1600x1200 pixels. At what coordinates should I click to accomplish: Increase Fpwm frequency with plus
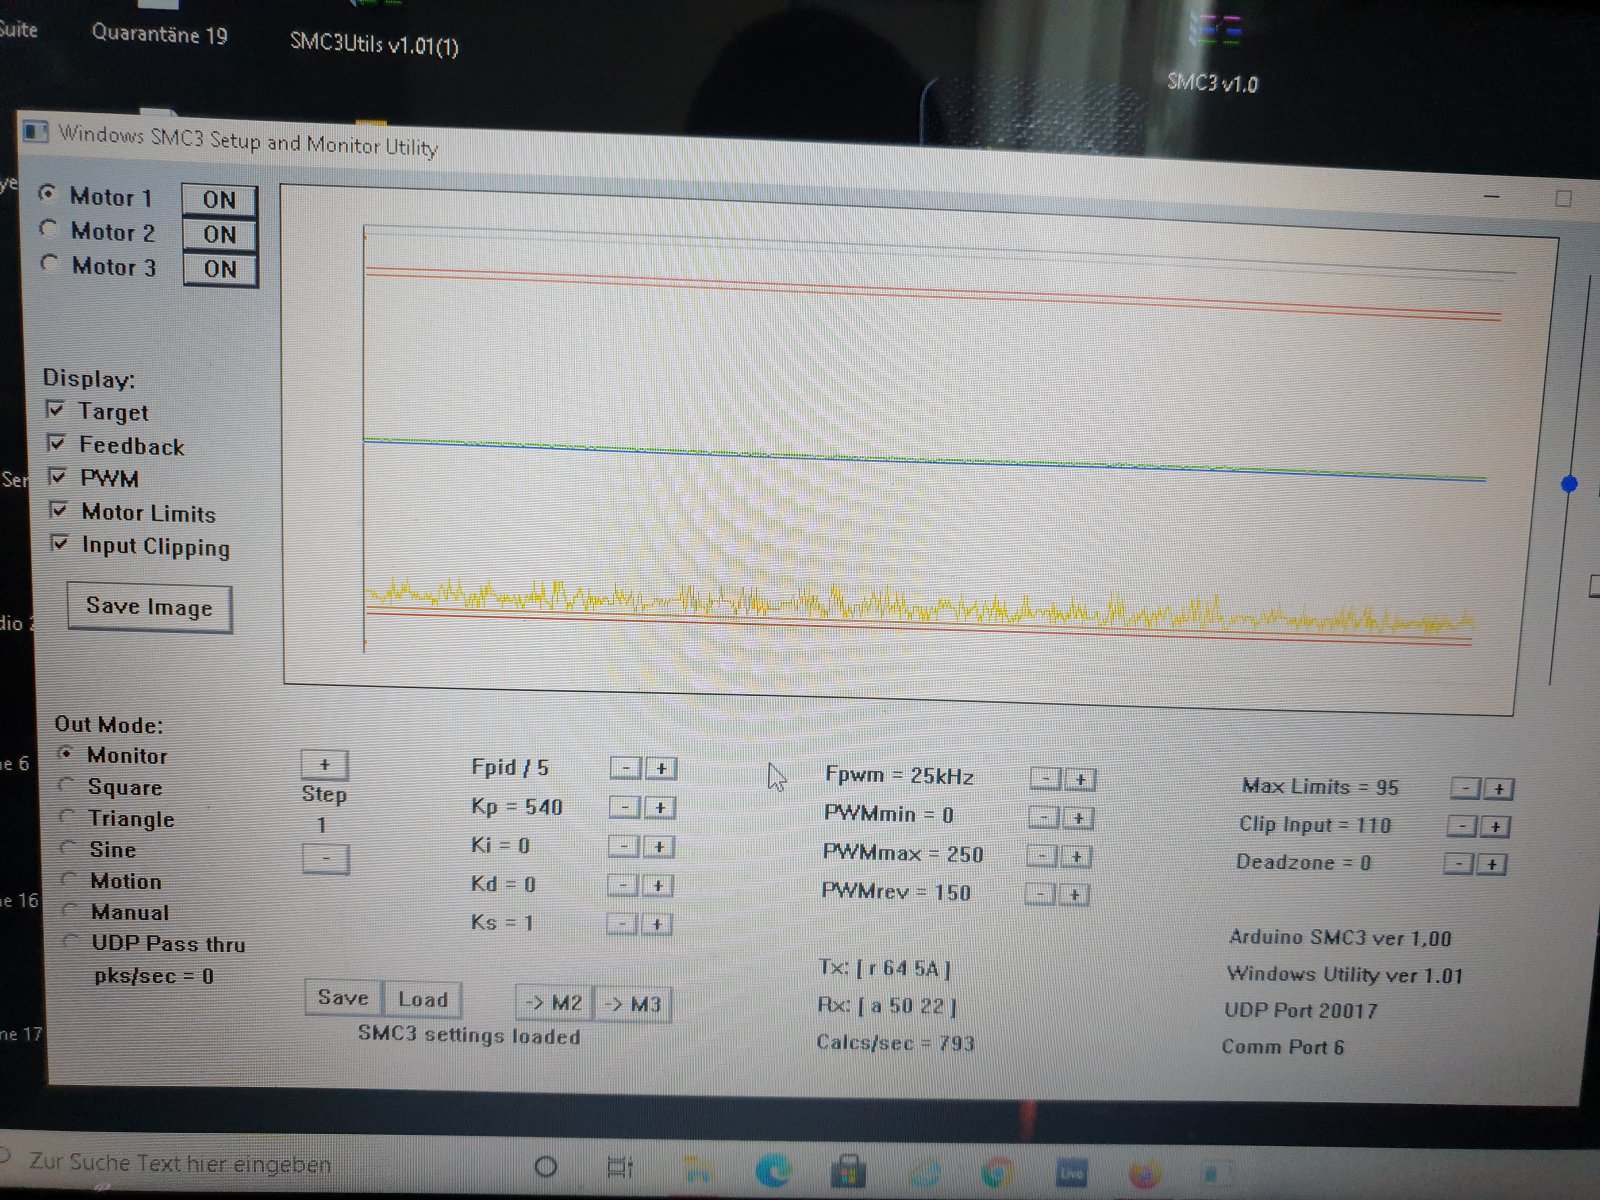tap(1079, 780)
